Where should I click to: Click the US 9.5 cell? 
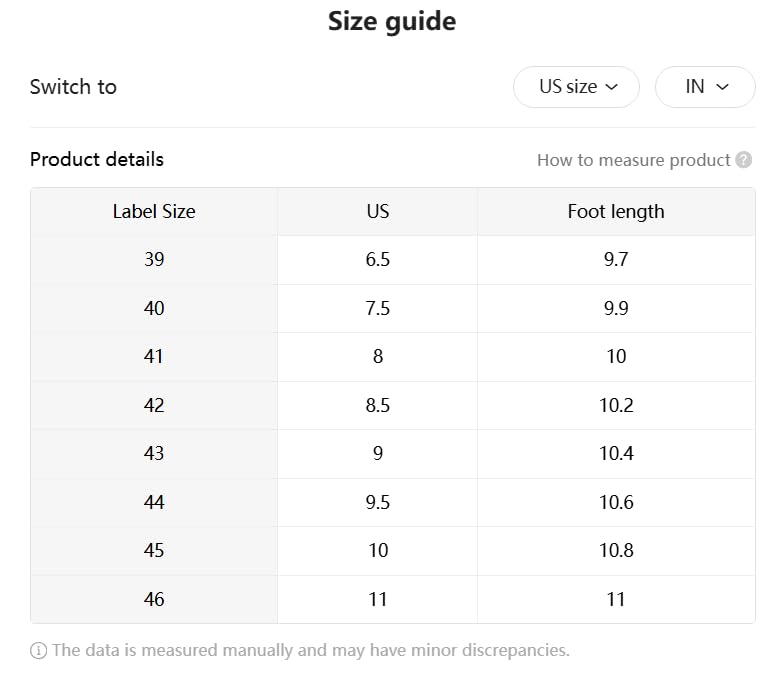377,503
